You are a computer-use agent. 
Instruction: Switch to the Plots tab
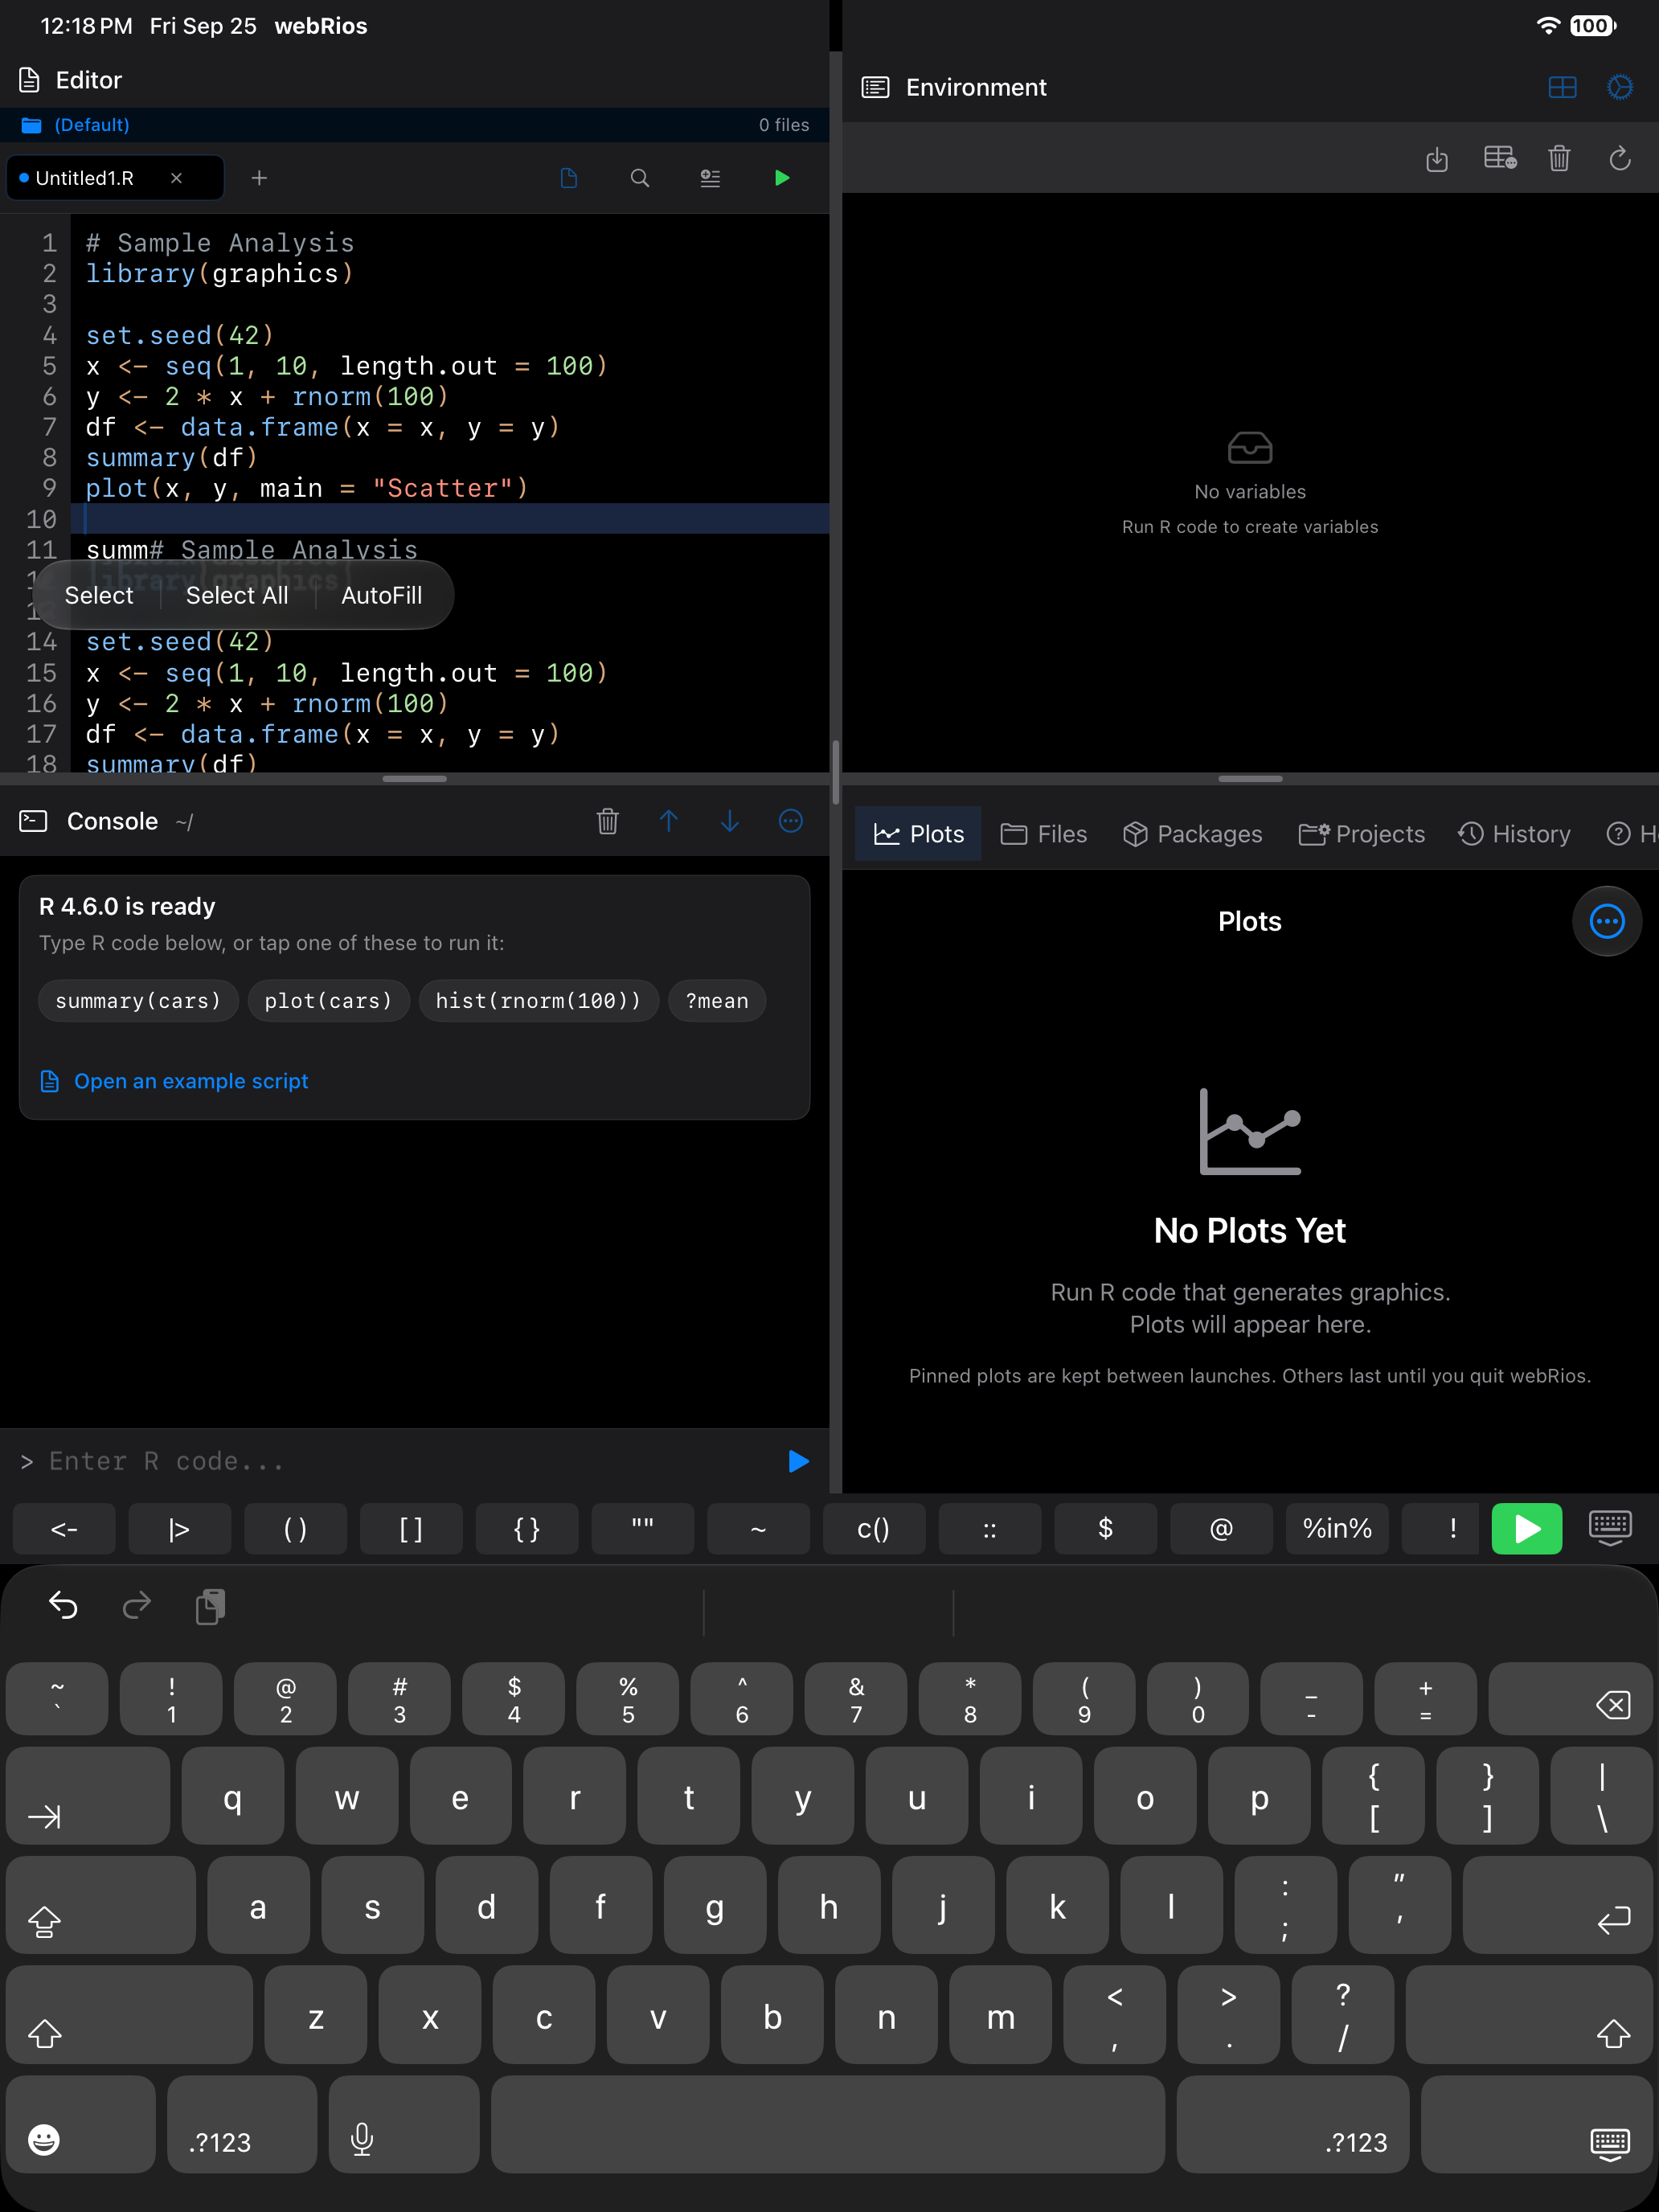[x=918, y=834]
